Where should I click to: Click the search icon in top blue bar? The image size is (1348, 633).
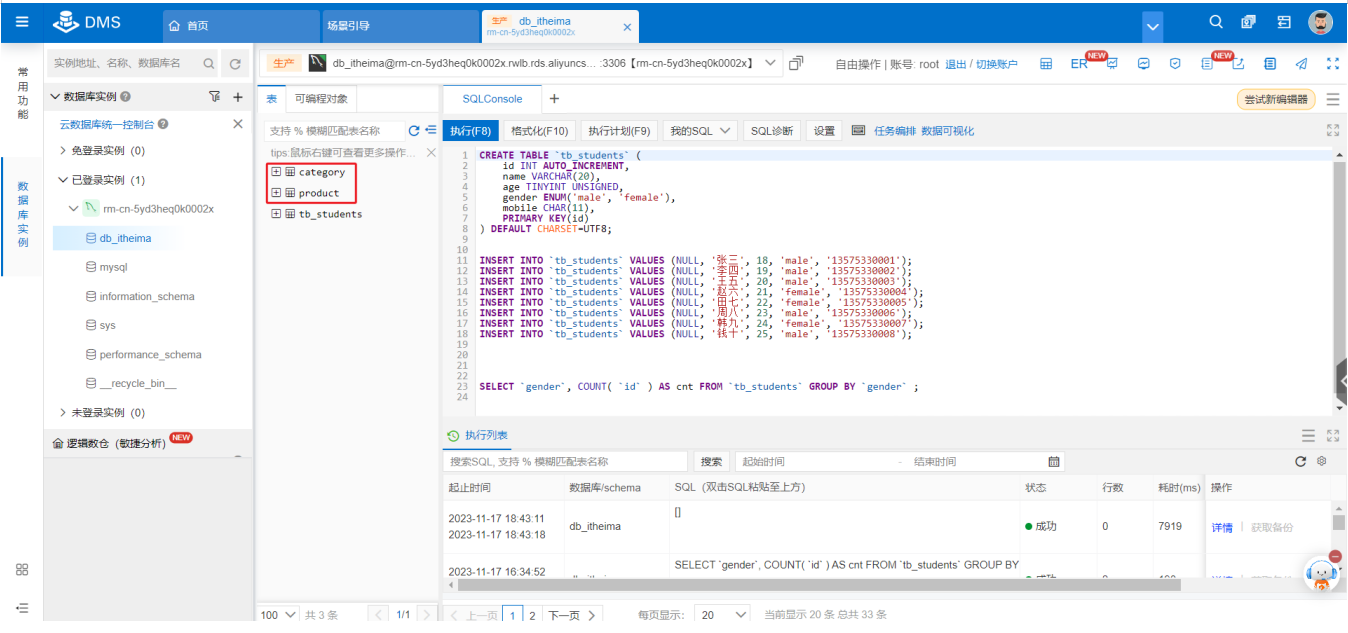(1216, 21)
